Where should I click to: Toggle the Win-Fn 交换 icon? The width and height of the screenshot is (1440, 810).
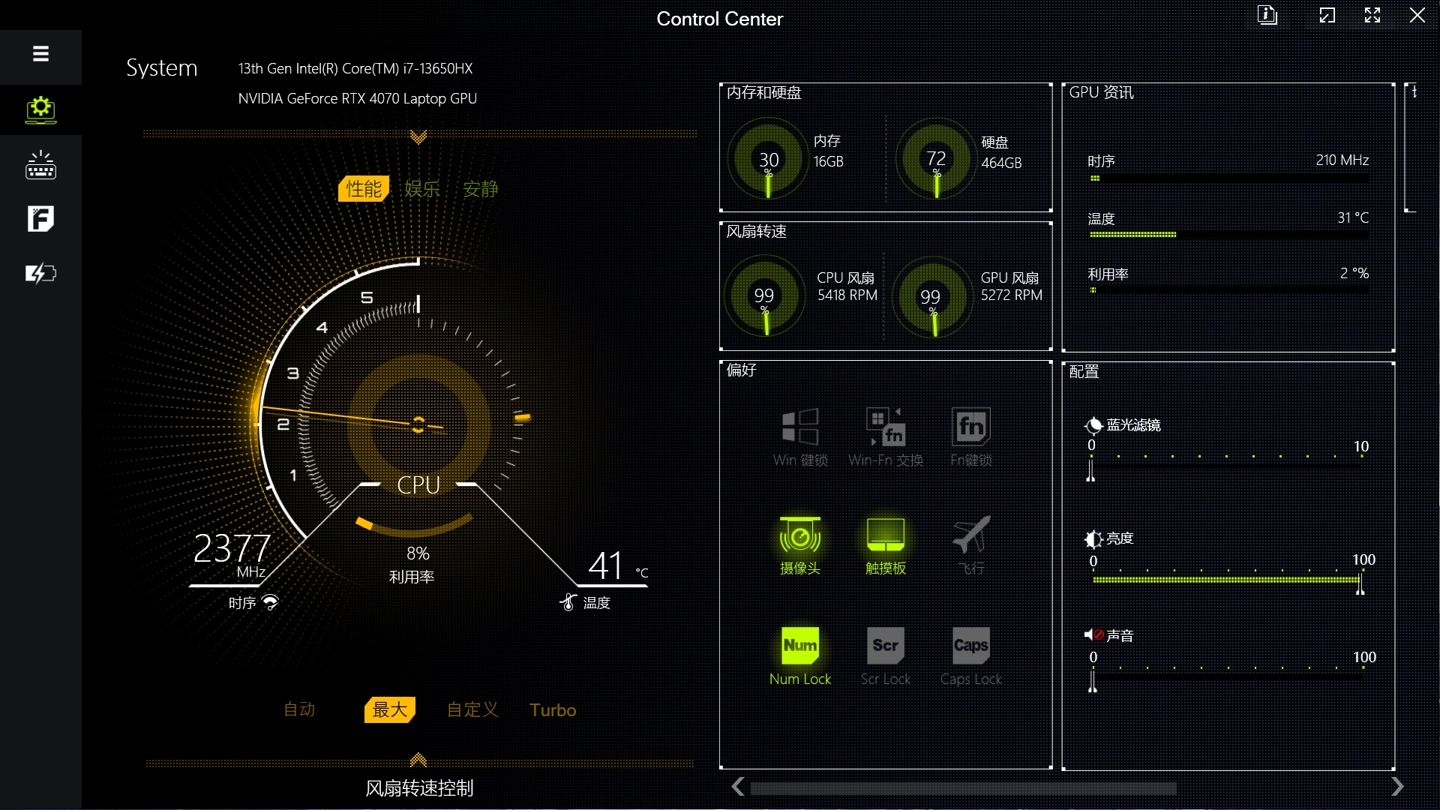coord(885,428)
